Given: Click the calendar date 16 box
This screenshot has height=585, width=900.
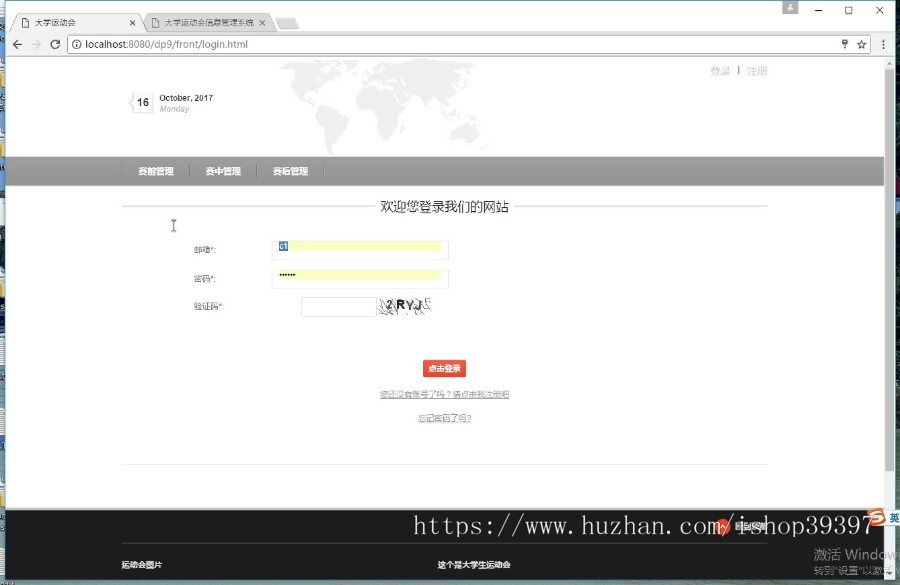Looking at the screenshot, I should pos(142,103).
